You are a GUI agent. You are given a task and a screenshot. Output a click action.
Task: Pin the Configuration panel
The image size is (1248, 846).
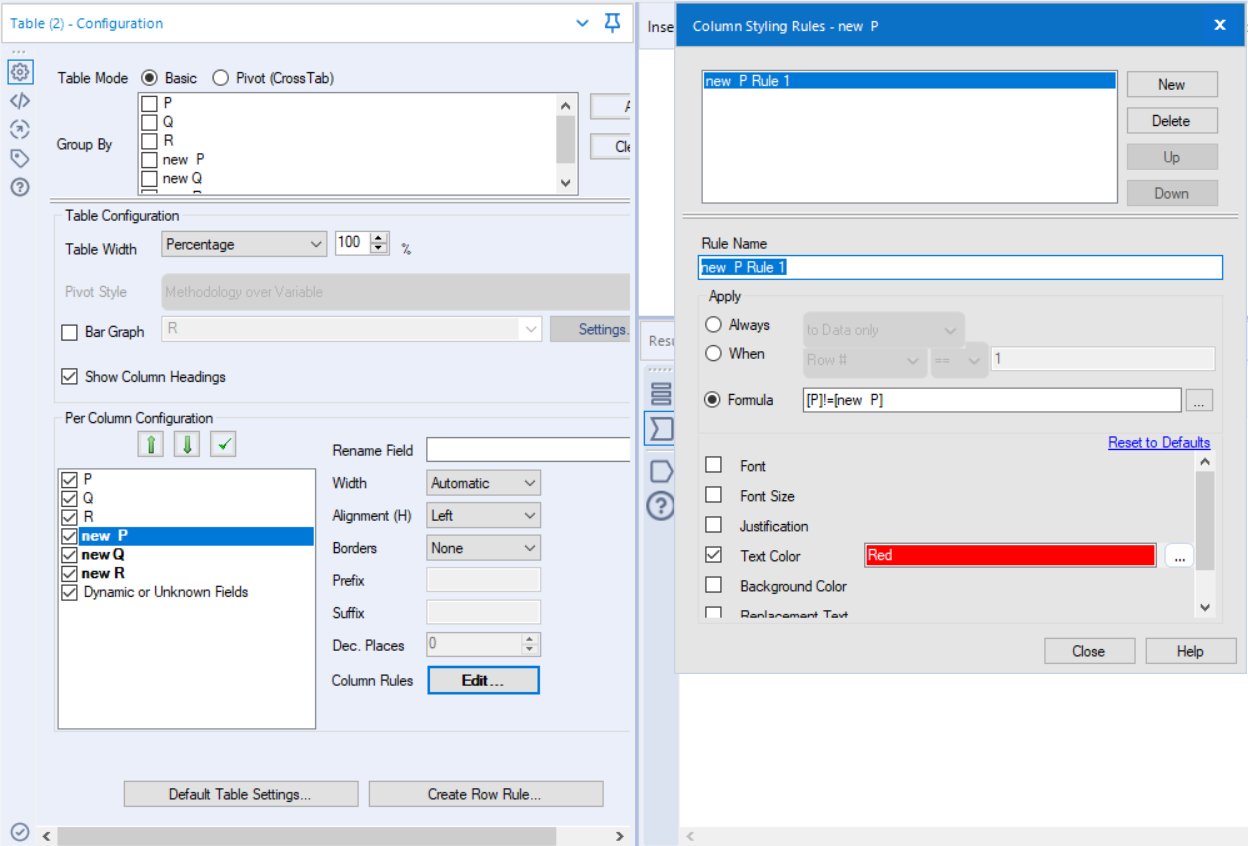tap(612, 22)
